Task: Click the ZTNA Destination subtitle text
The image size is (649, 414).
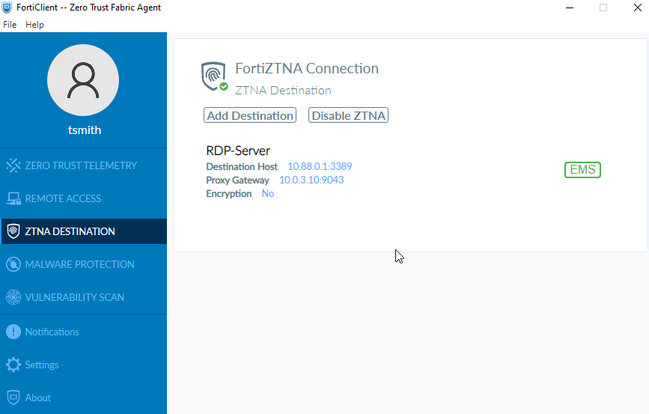Action: tap(283, 90)
